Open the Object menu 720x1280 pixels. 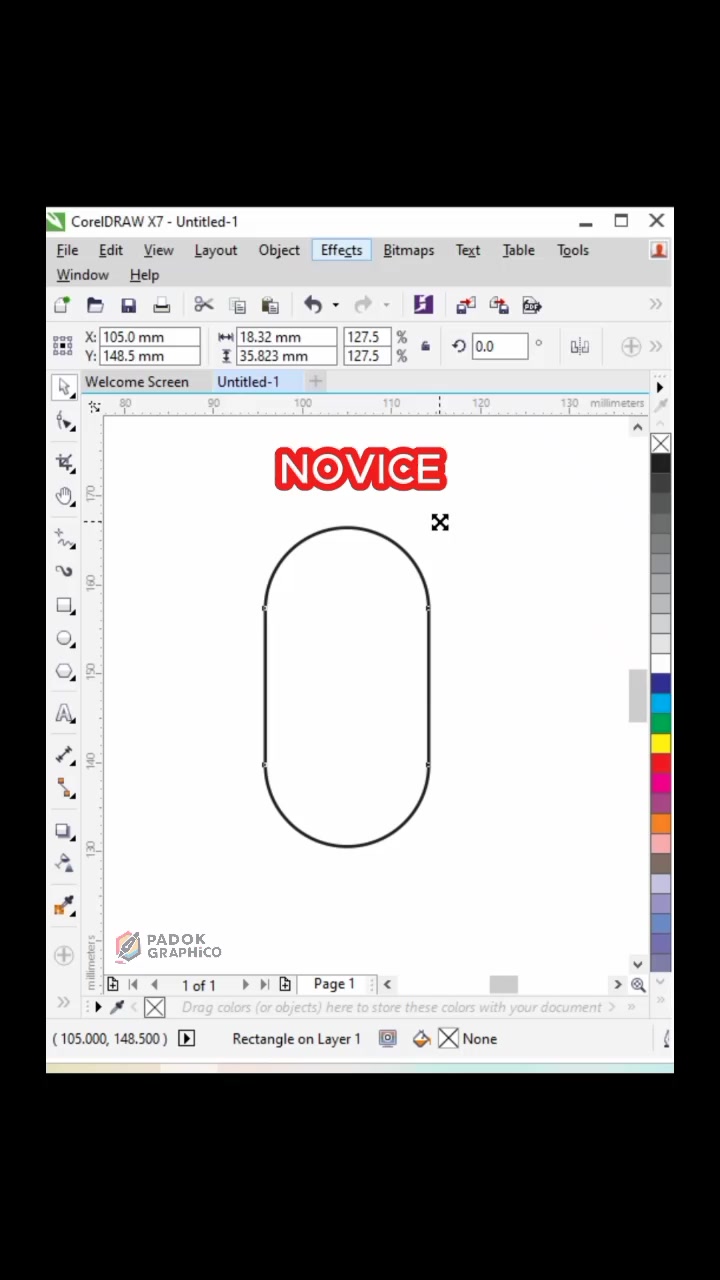point(279,250)
